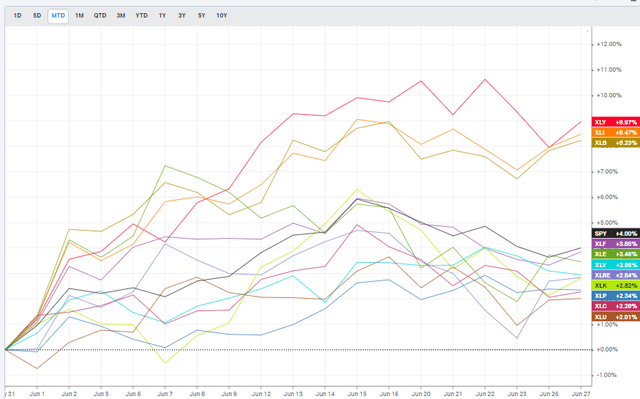
Task: Click the XLF legend label
Action: point(616,244)
